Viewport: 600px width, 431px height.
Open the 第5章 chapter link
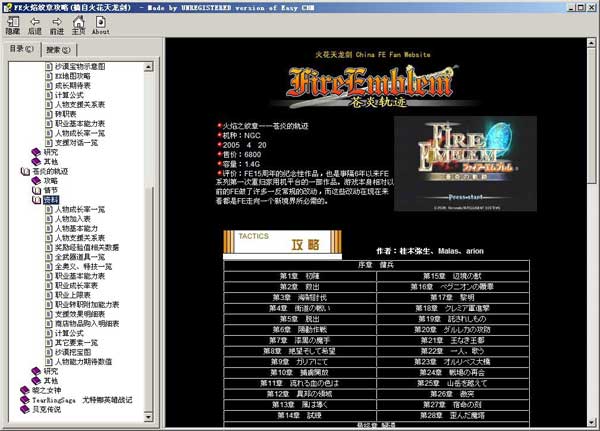pyautogui.click(x=300, y=319)
